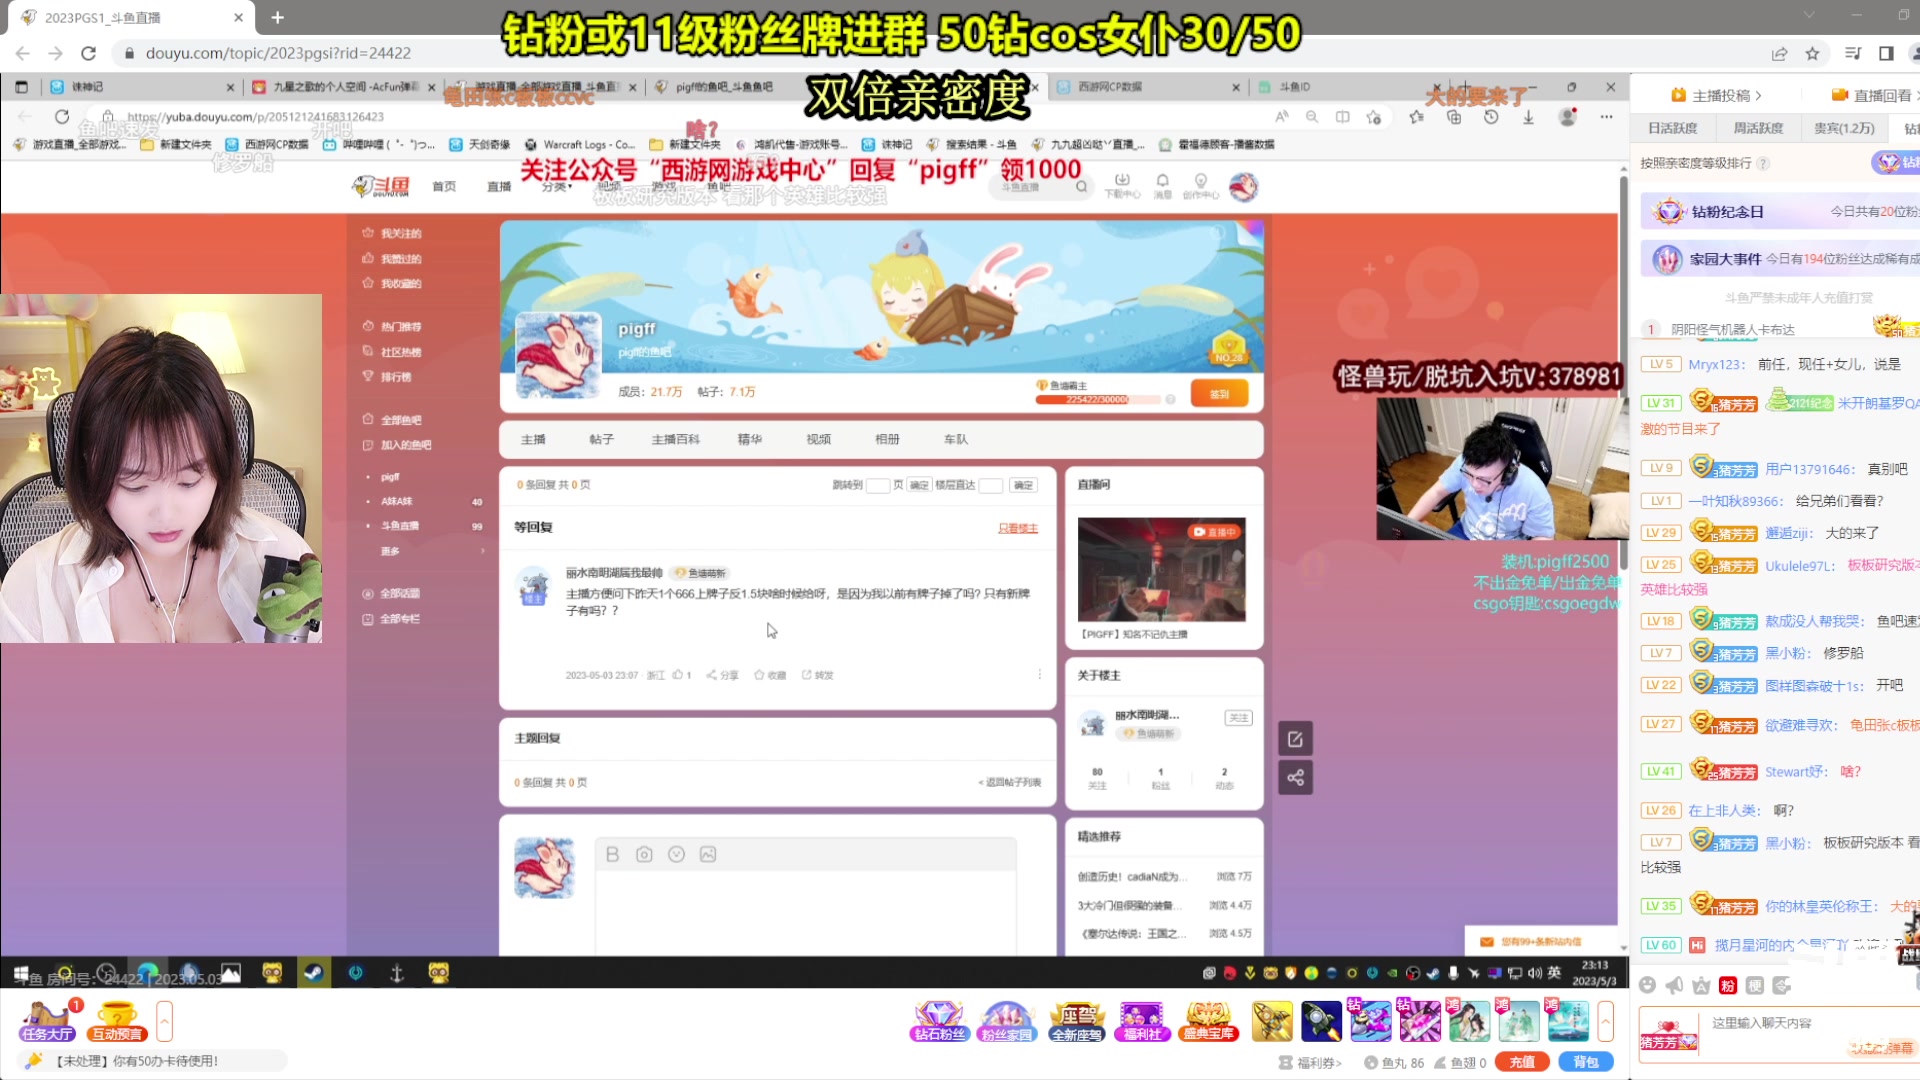Screen dimensions: 1920x1080
Task: Click the 鱼塘霸主 progress bar
Action: [x=1100, y=398]
